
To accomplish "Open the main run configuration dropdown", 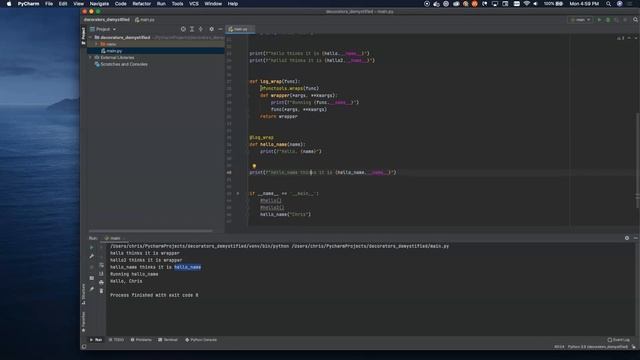I will (580, 20).
